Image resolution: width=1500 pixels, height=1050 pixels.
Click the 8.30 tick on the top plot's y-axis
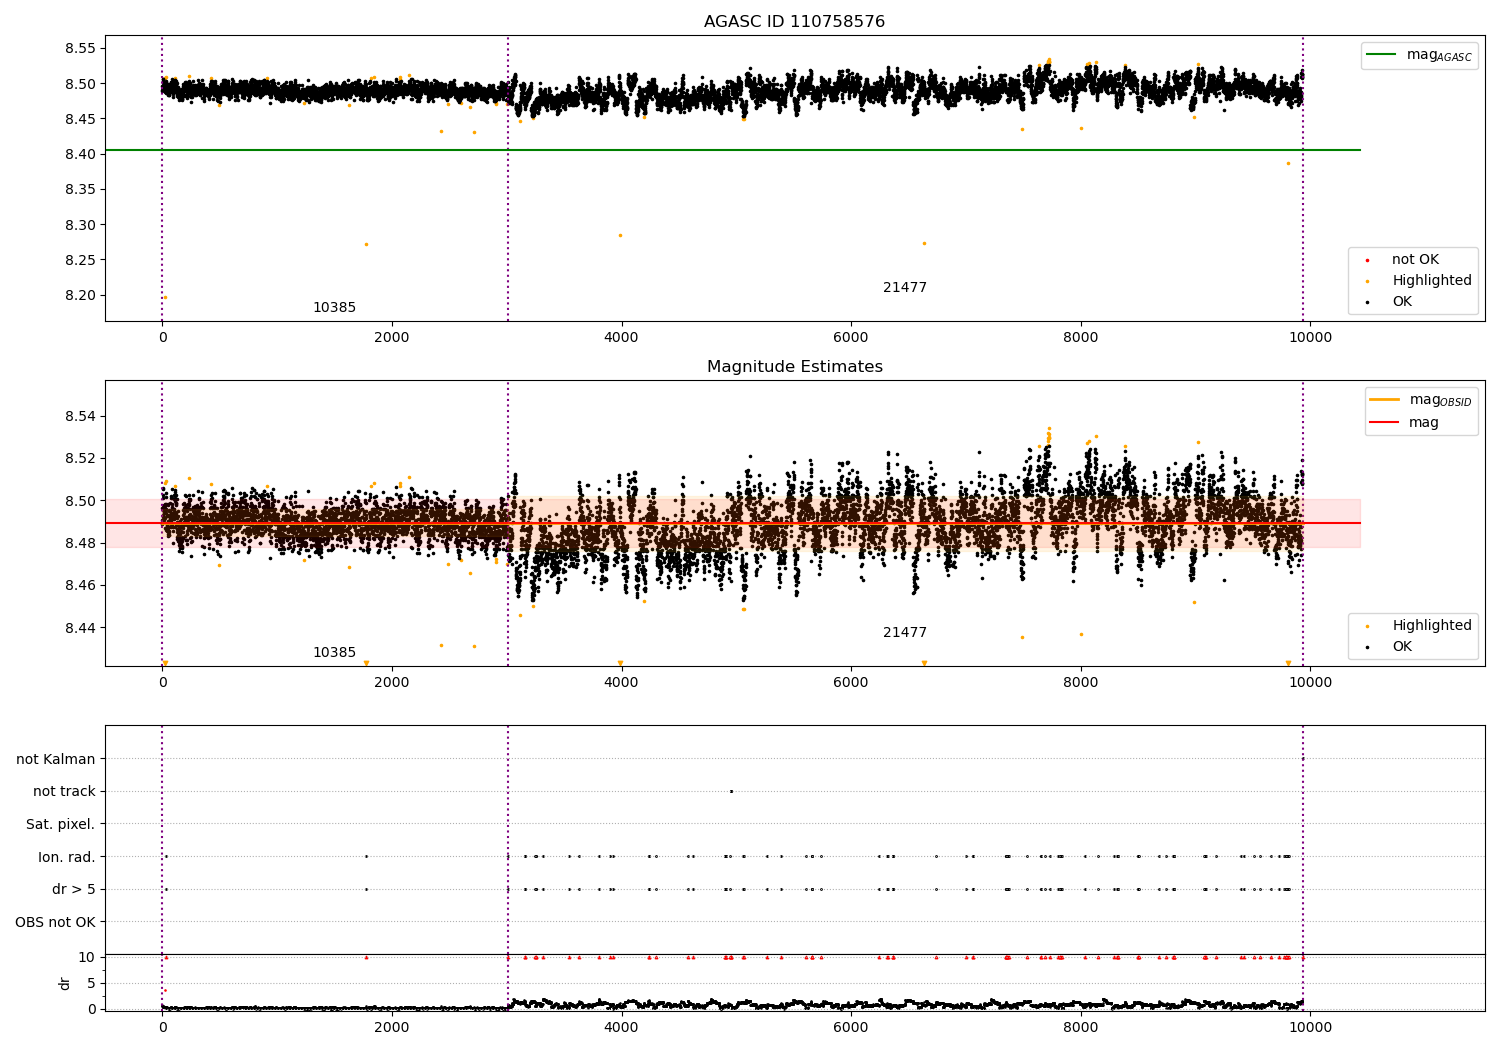[x=78, y=226]
